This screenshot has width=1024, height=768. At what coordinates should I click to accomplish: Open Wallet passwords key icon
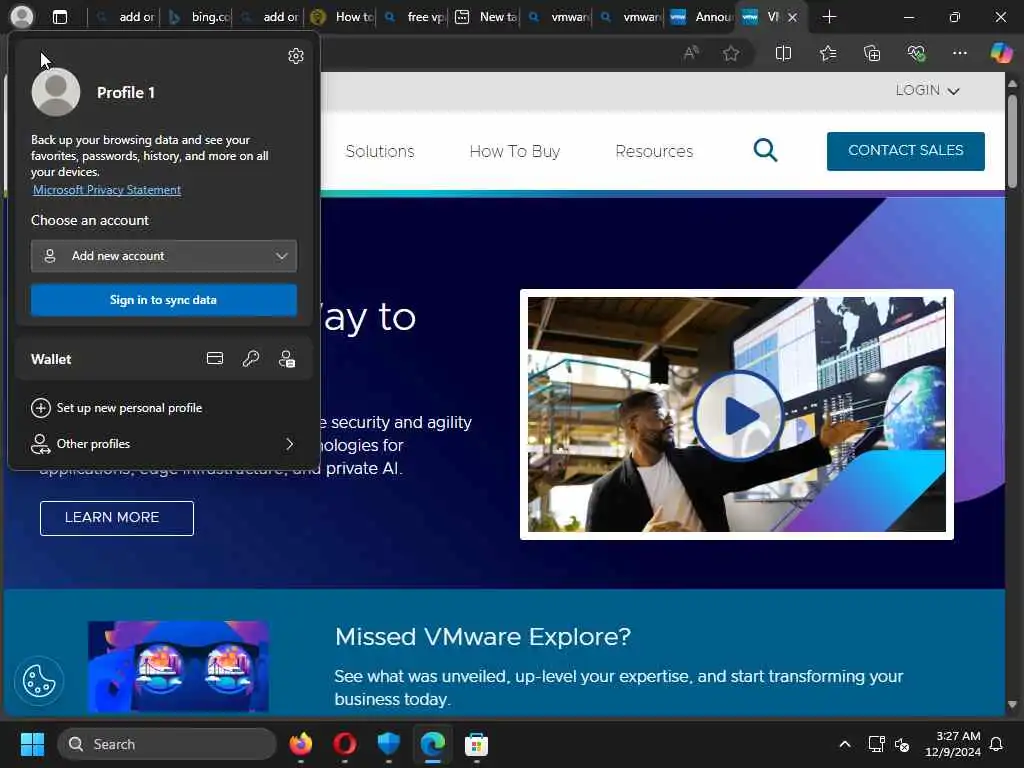point(251,359)
